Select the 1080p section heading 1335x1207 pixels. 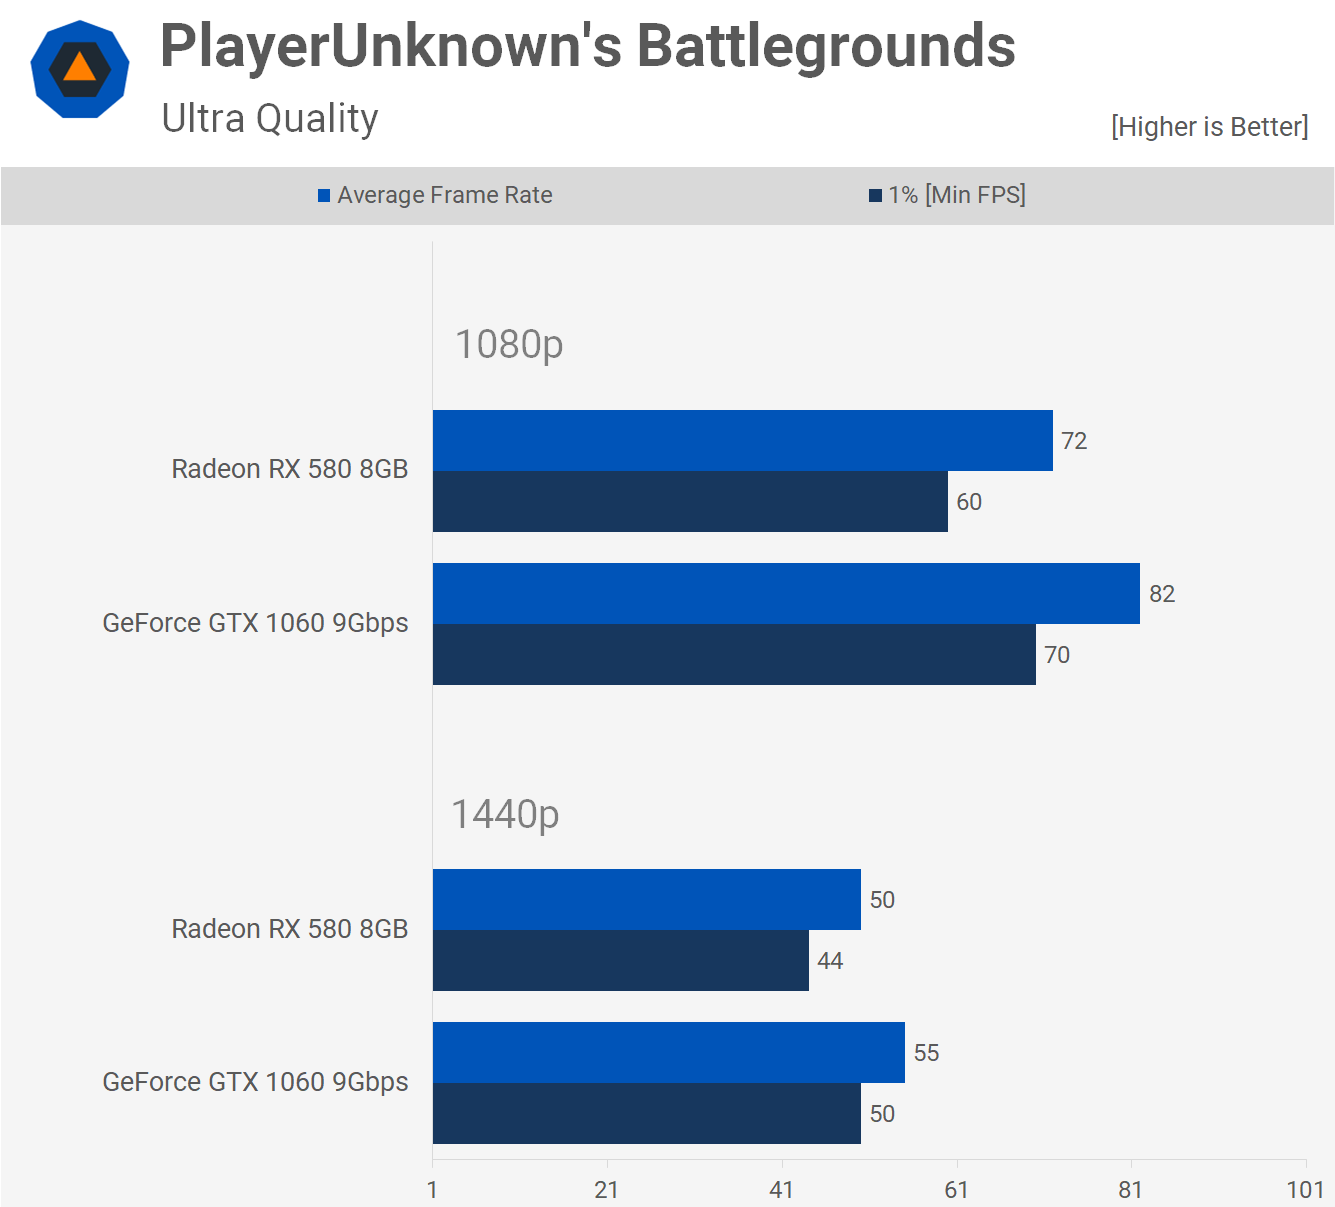click(x=509, y=344)
